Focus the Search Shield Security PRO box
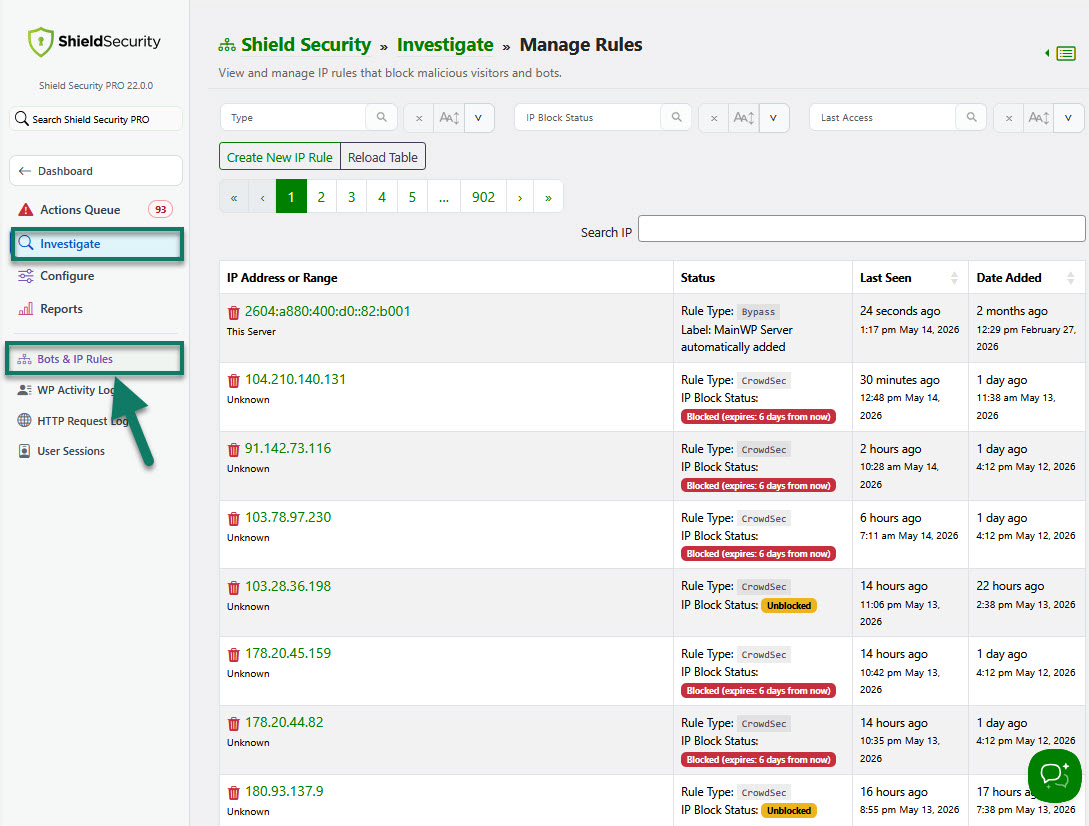 point(96,119)
